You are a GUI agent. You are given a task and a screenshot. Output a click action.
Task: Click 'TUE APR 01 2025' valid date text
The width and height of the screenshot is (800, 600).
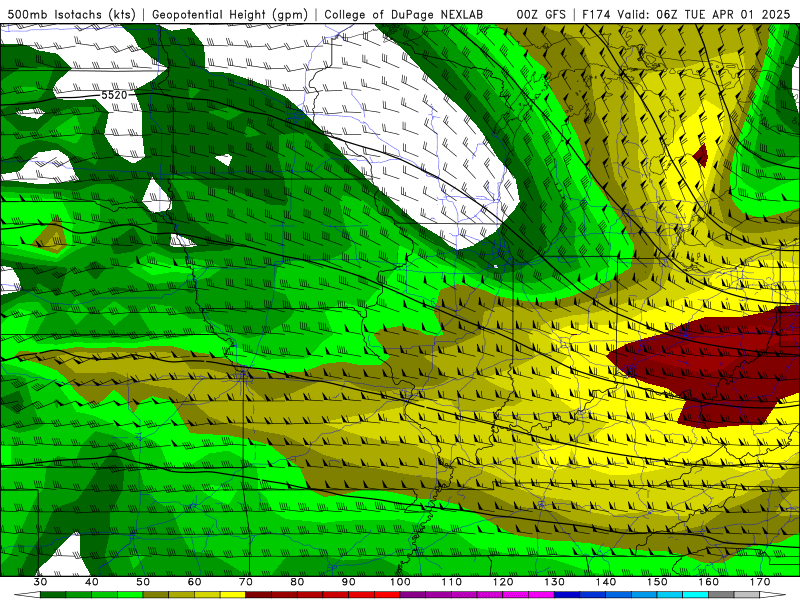click(x=737, y=15)
